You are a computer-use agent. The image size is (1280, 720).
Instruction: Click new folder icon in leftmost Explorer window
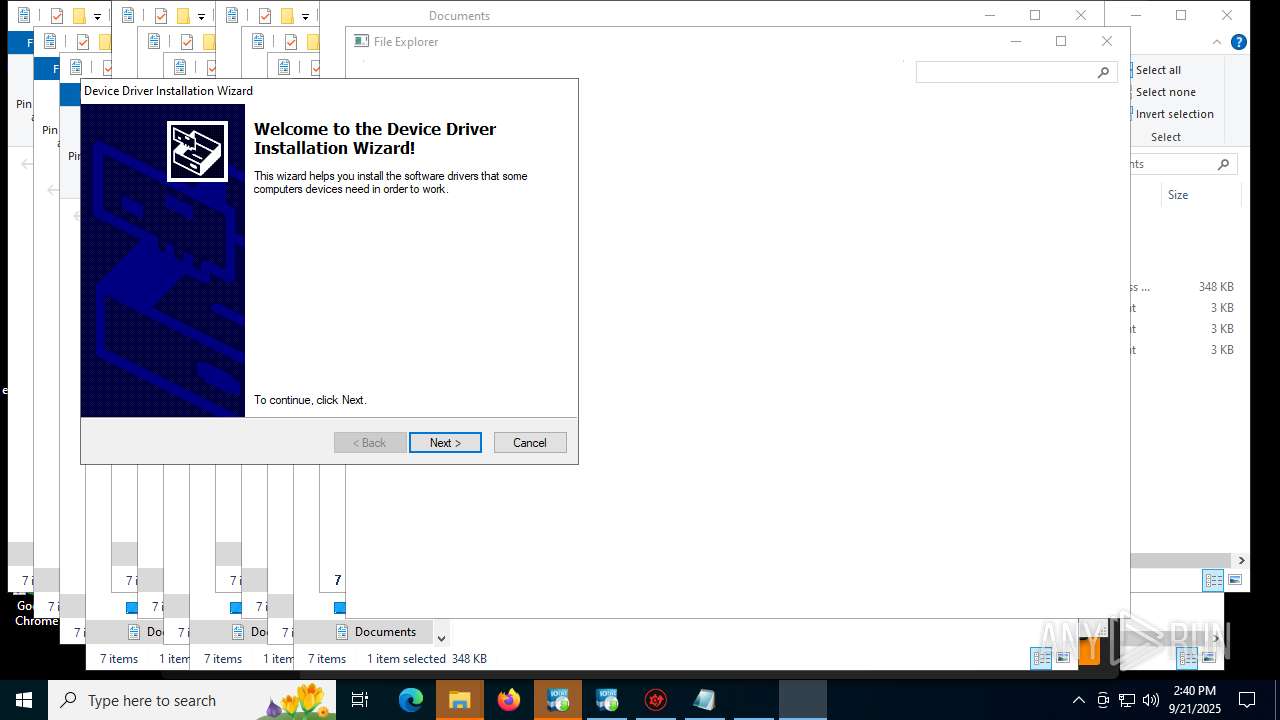point(79,16)
